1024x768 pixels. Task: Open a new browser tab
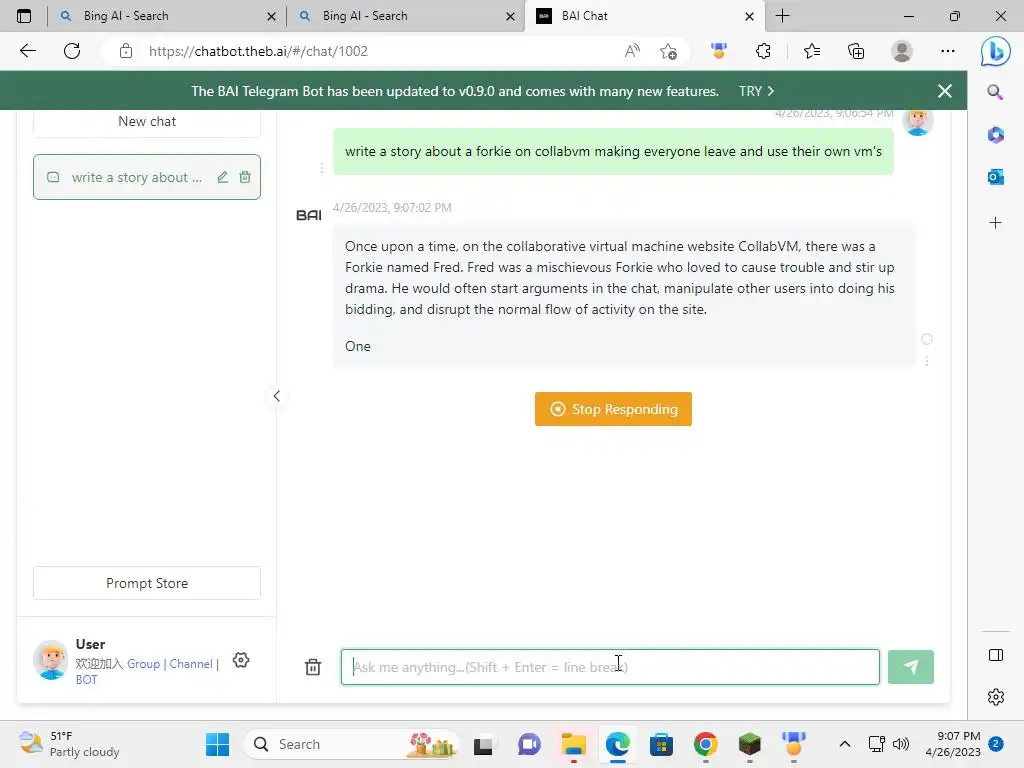[782, 16]
